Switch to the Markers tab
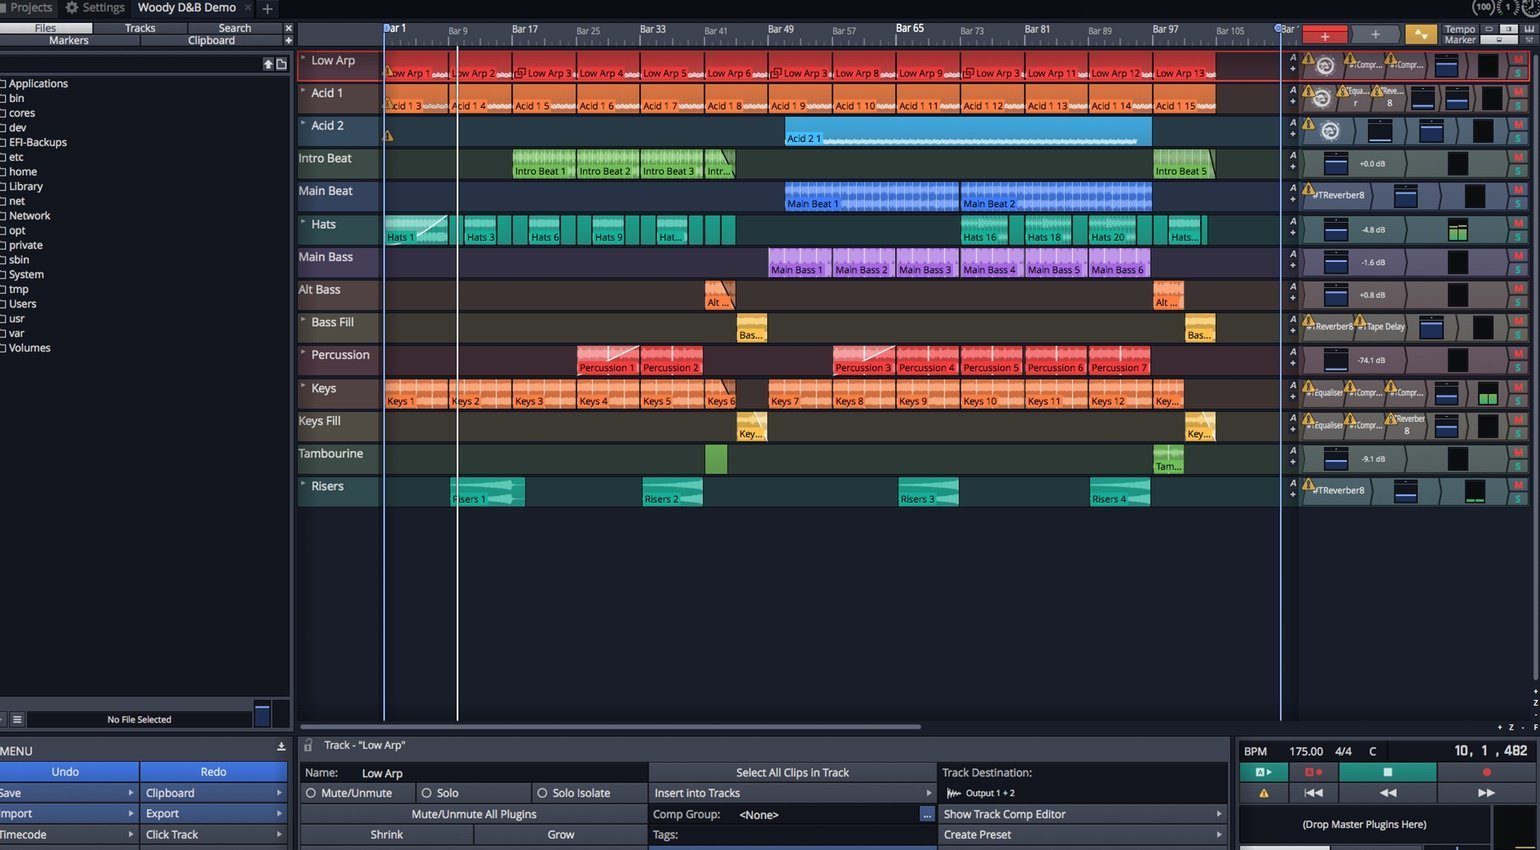This screenshot has height=850, width=1540. (x=68, y=41)
